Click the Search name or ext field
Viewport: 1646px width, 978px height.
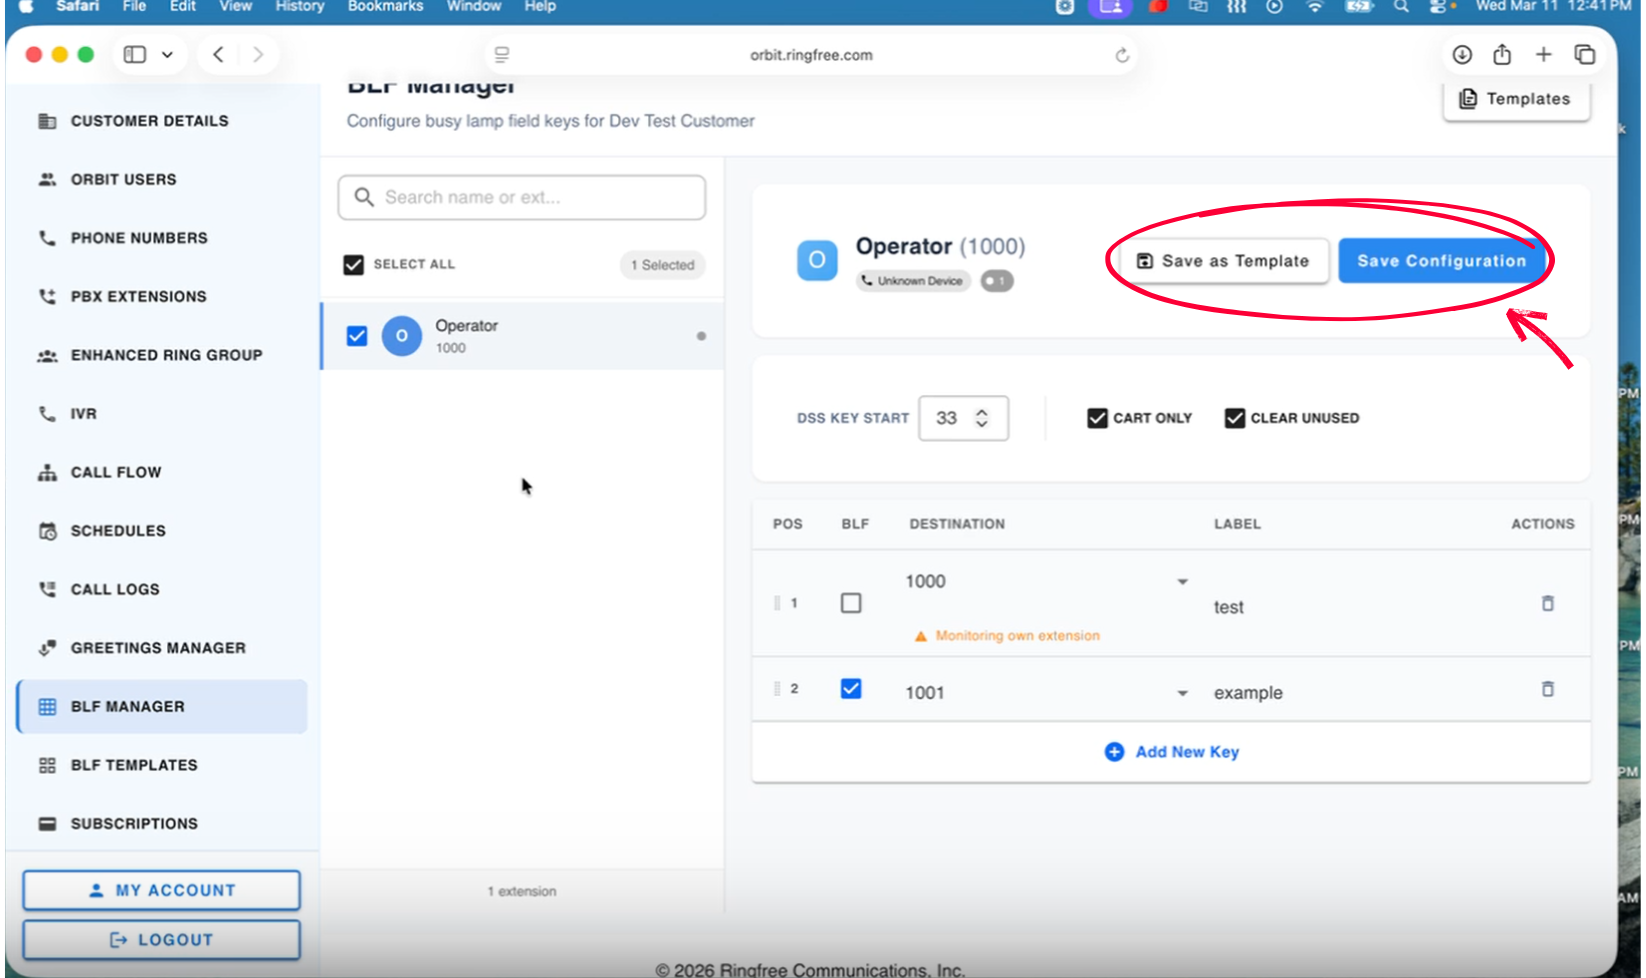coord(522,198)
